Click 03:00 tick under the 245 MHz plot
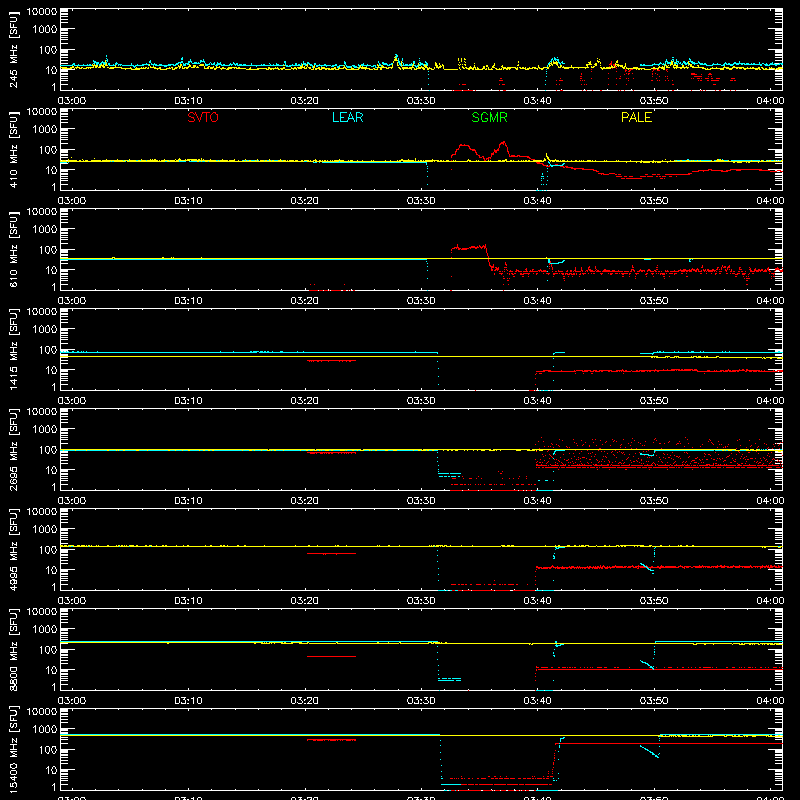The height and width of the screenshot is (800, 800). click(72, 101)
